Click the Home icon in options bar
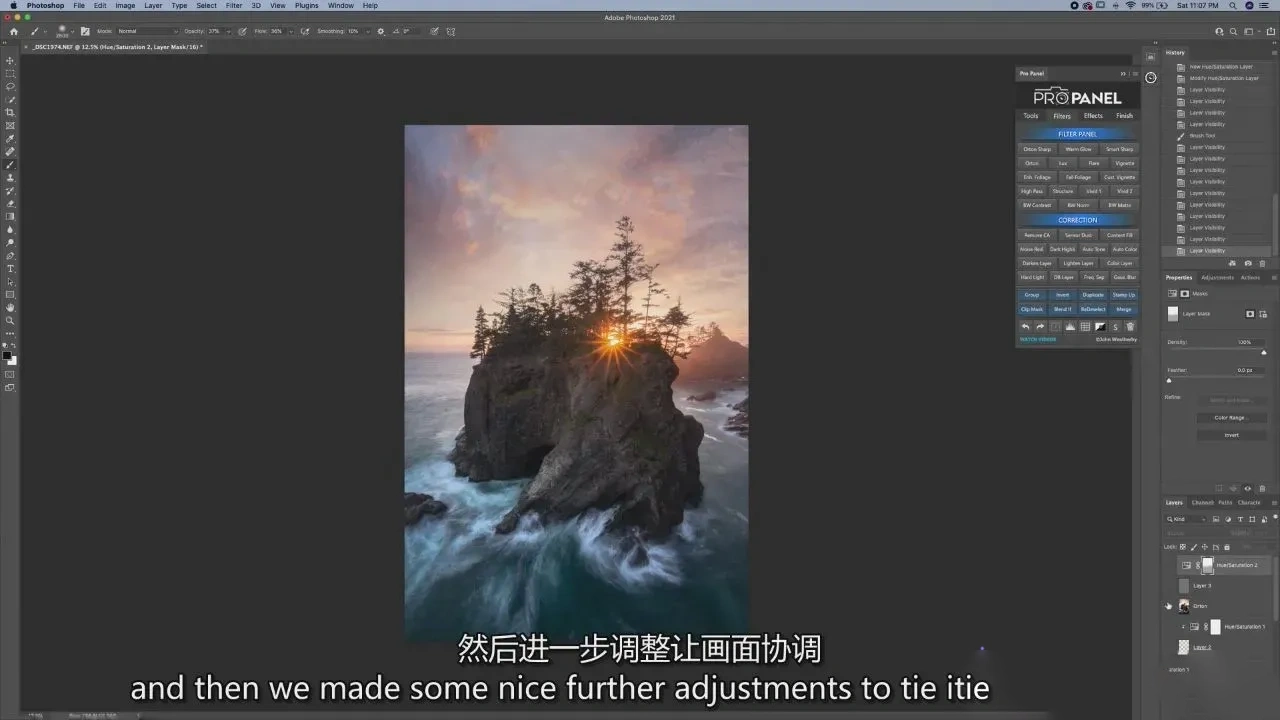The image size is (1280, 720). coord(14,32)
